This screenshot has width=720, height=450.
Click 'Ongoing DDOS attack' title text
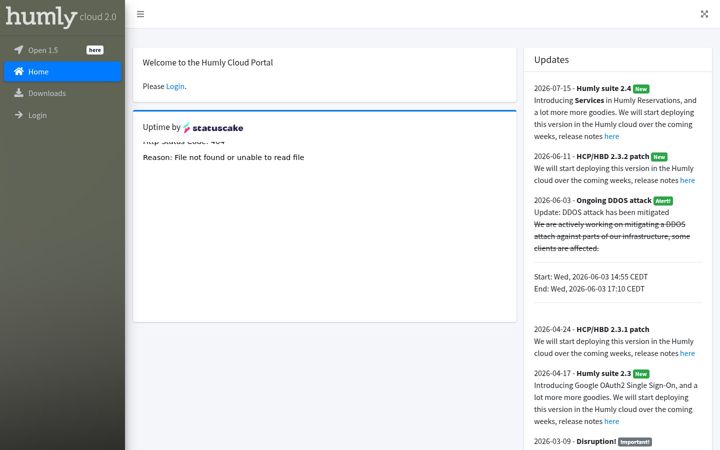[613, 201]
